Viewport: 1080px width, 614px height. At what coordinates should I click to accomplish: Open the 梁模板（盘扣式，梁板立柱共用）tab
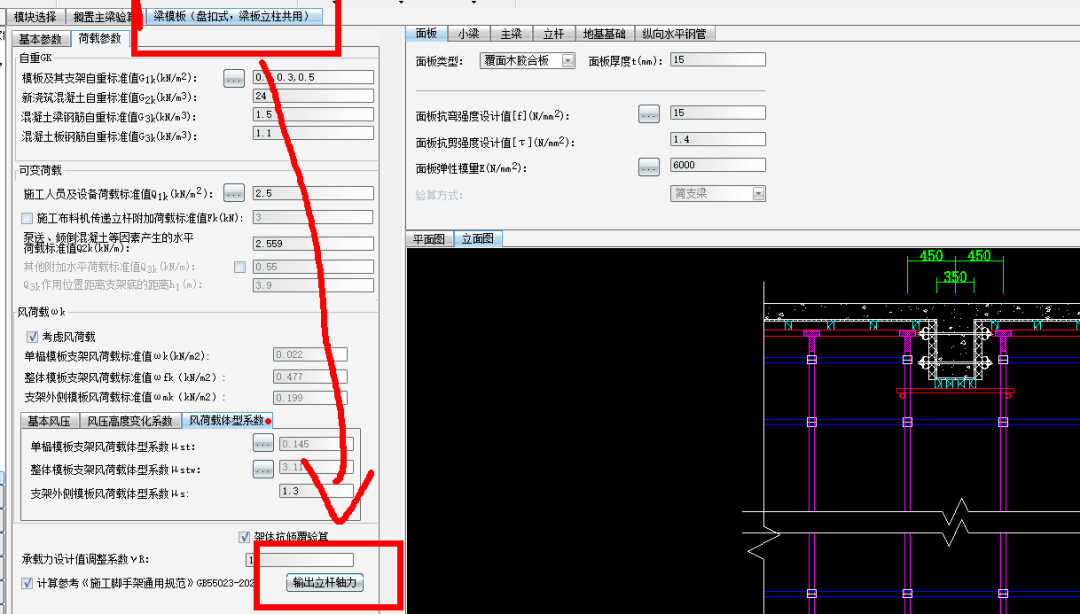click(234, 16)
